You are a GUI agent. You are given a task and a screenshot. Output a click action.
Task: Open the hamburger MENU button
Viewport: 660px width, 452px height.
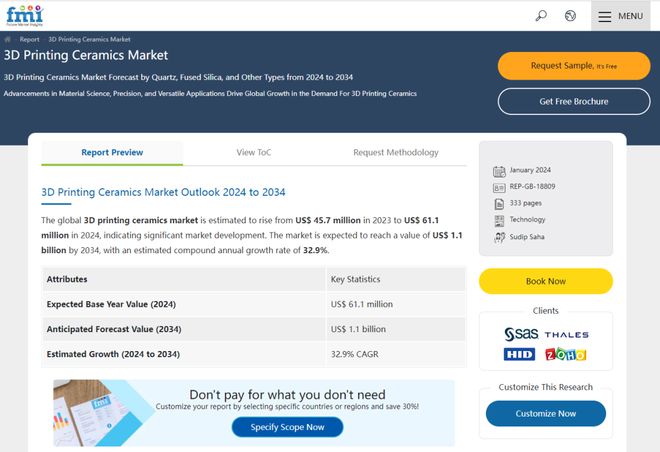click(620, 16)
